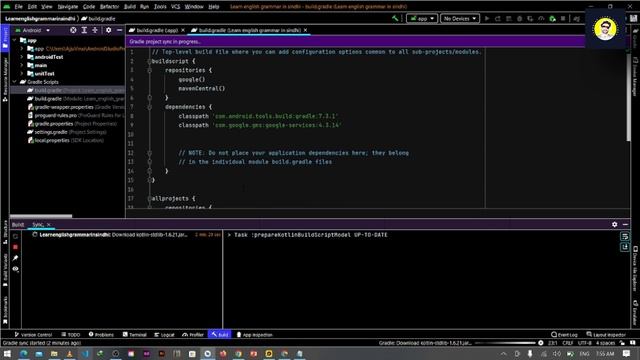Viewport: 640px width, 360px height.
Task: Open the Layout Inspector
Action: 606,335
